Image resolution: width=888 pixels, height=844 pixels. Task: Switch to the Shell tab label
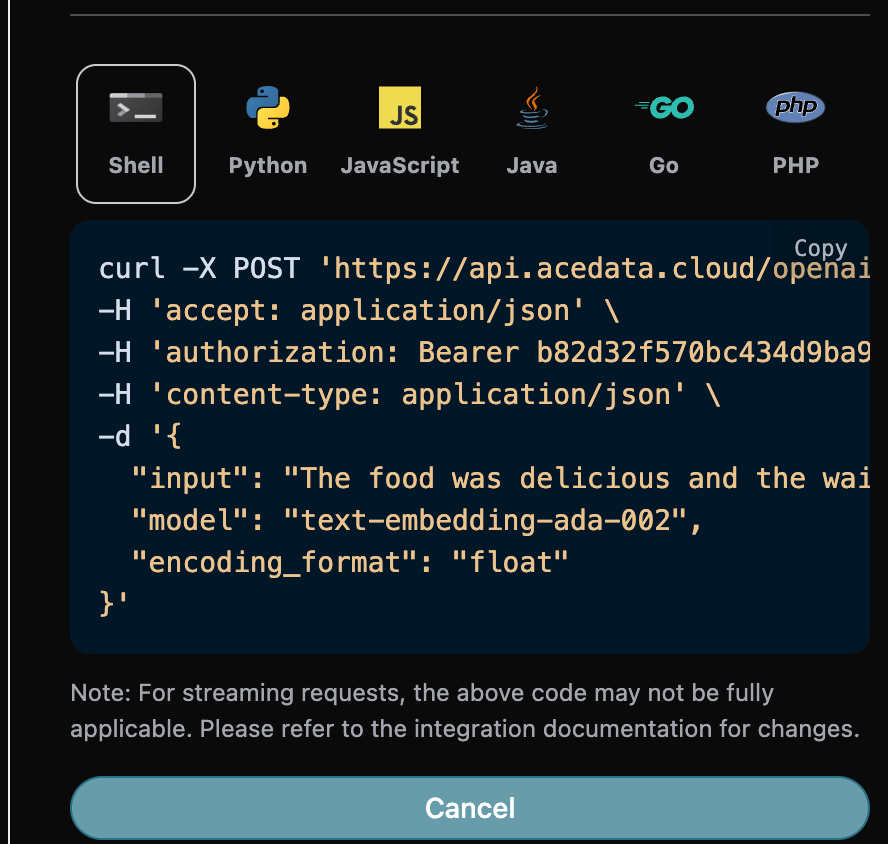(x=136, y=165)
